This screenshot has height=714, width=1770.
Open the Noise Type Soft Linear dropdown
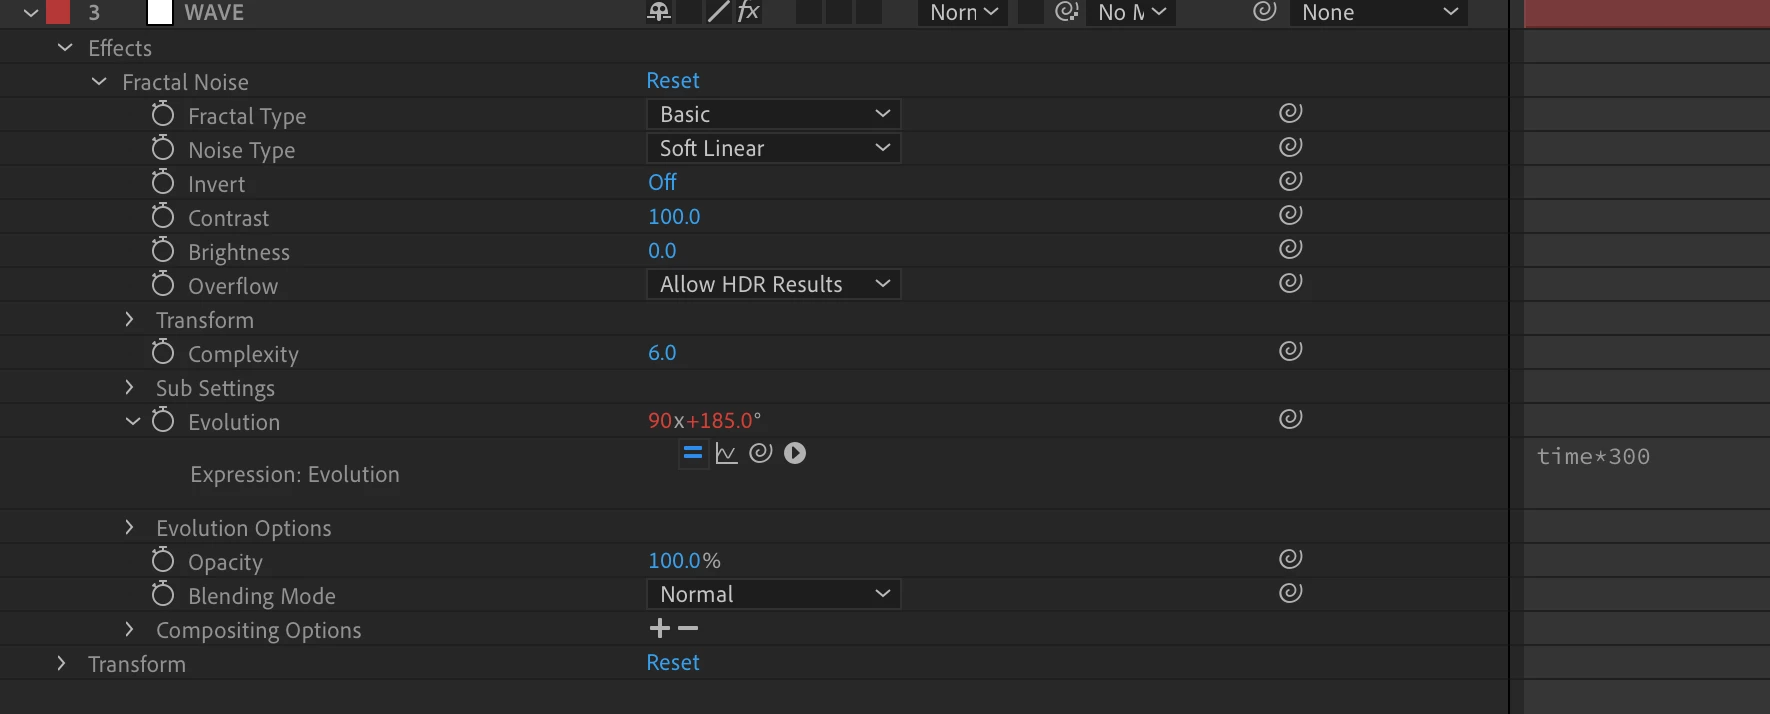774,148
